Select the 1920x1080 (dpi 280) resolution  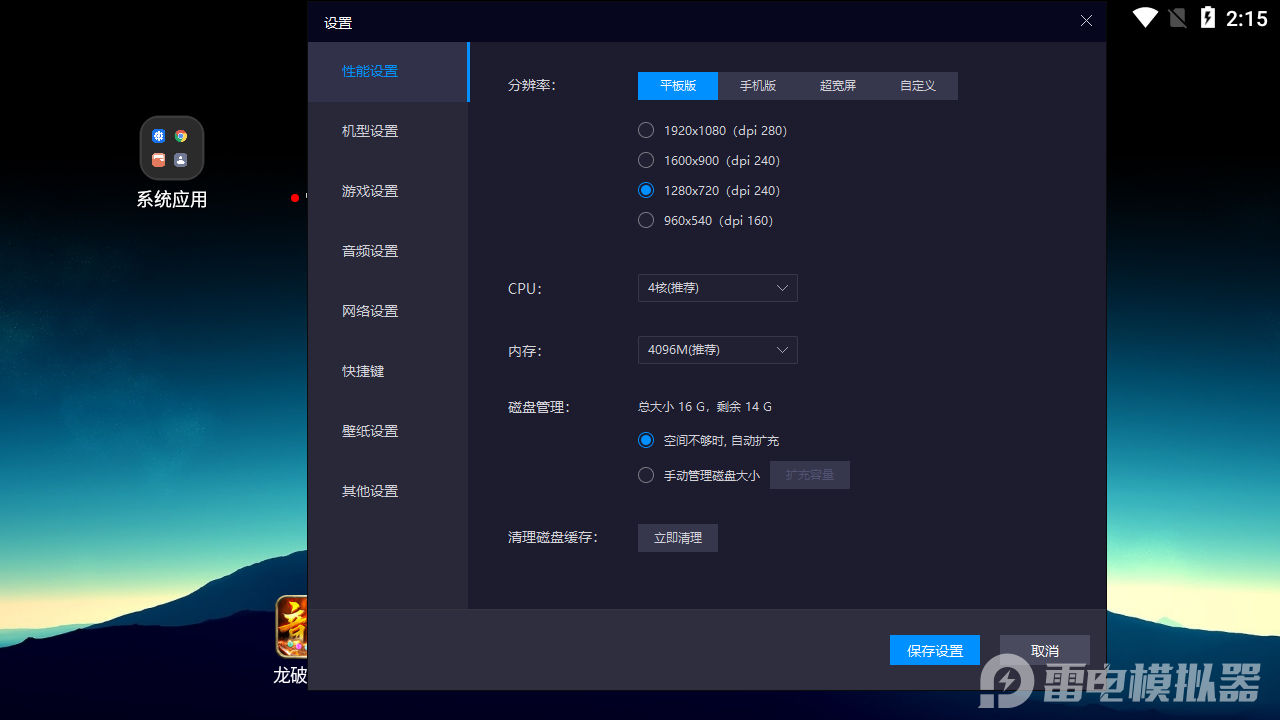coord(646,130)
